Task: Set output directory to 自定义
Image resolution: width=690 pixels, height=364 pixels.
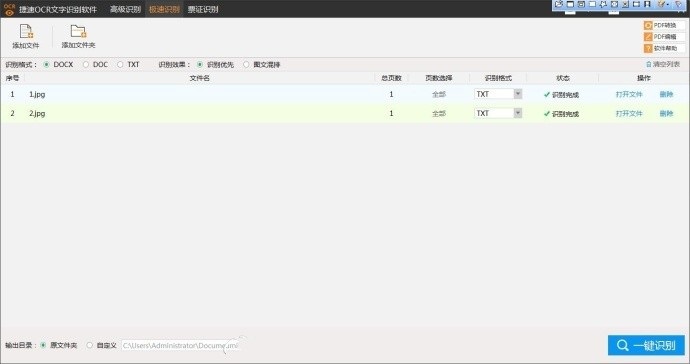Action: tap(90, 345)
